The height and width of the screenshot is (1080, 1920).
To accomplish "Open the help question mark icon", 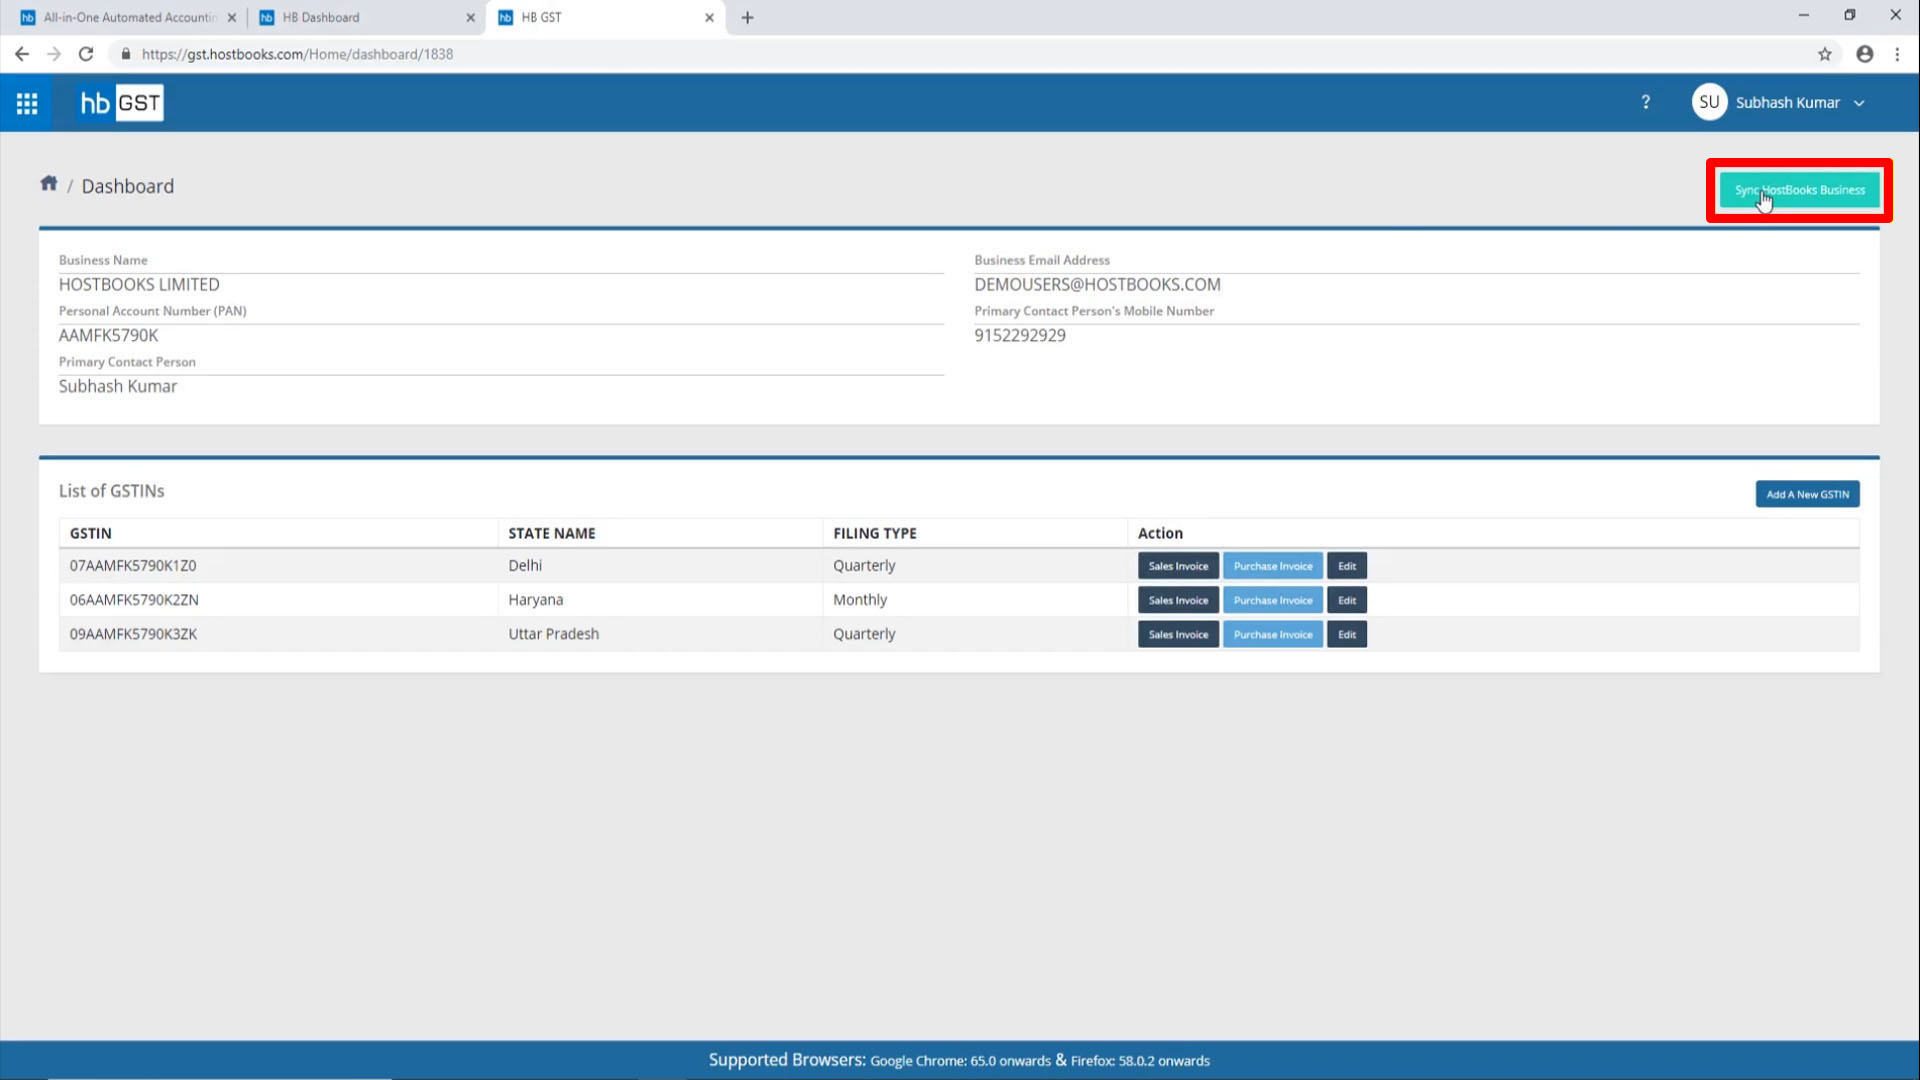I will [x=1645, y=102].
